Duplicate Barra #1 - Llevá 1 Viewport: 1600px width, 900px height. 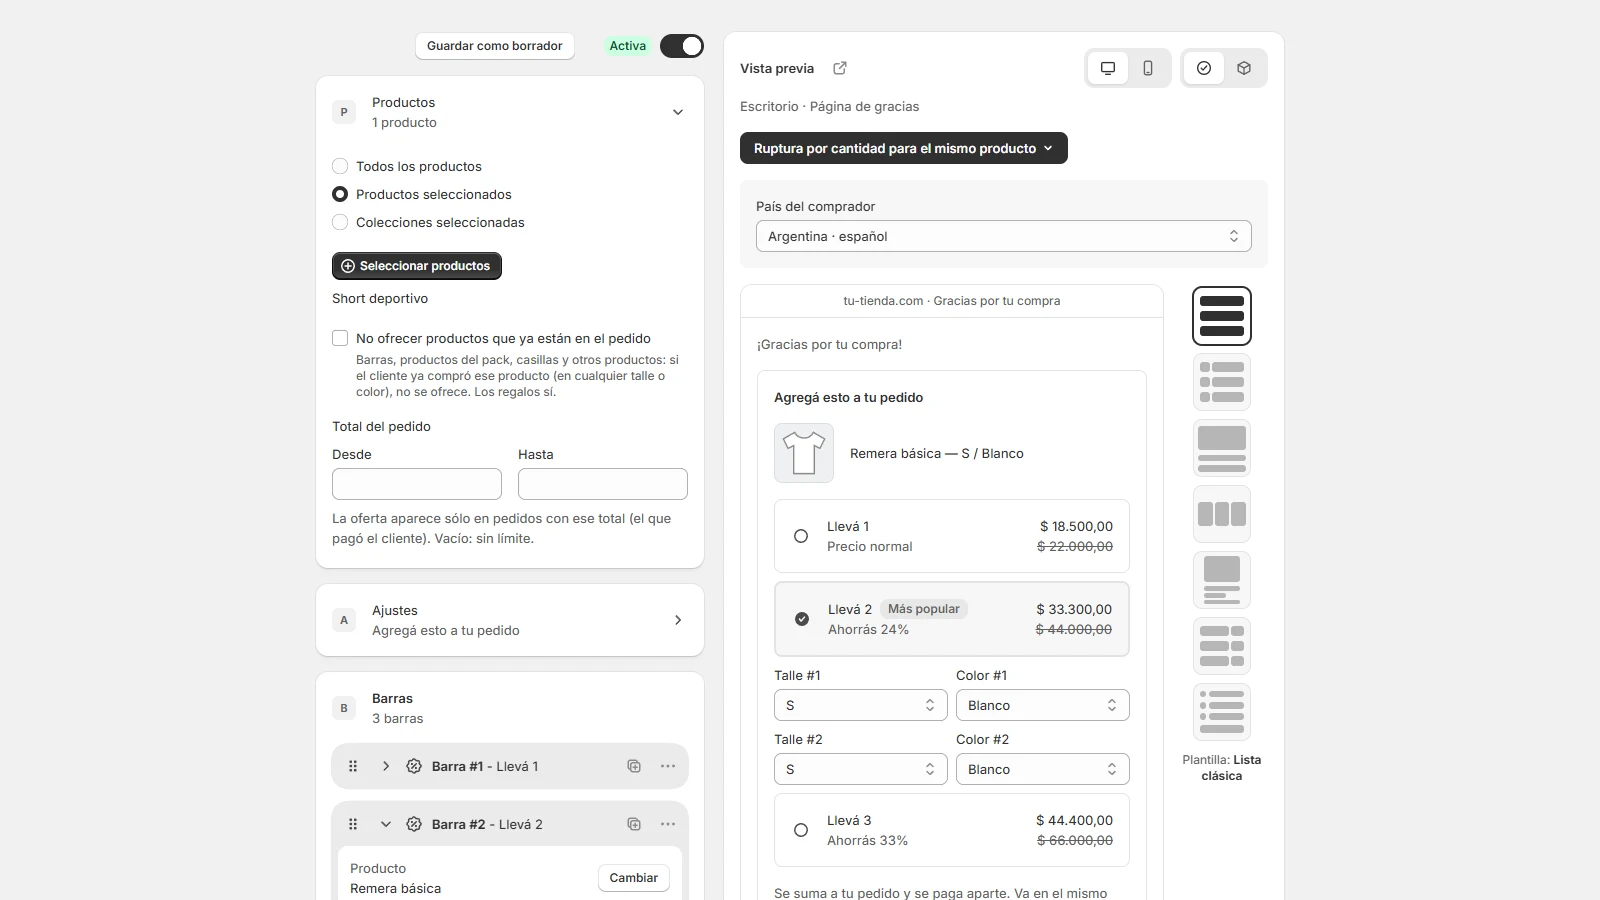pos(634,766)
